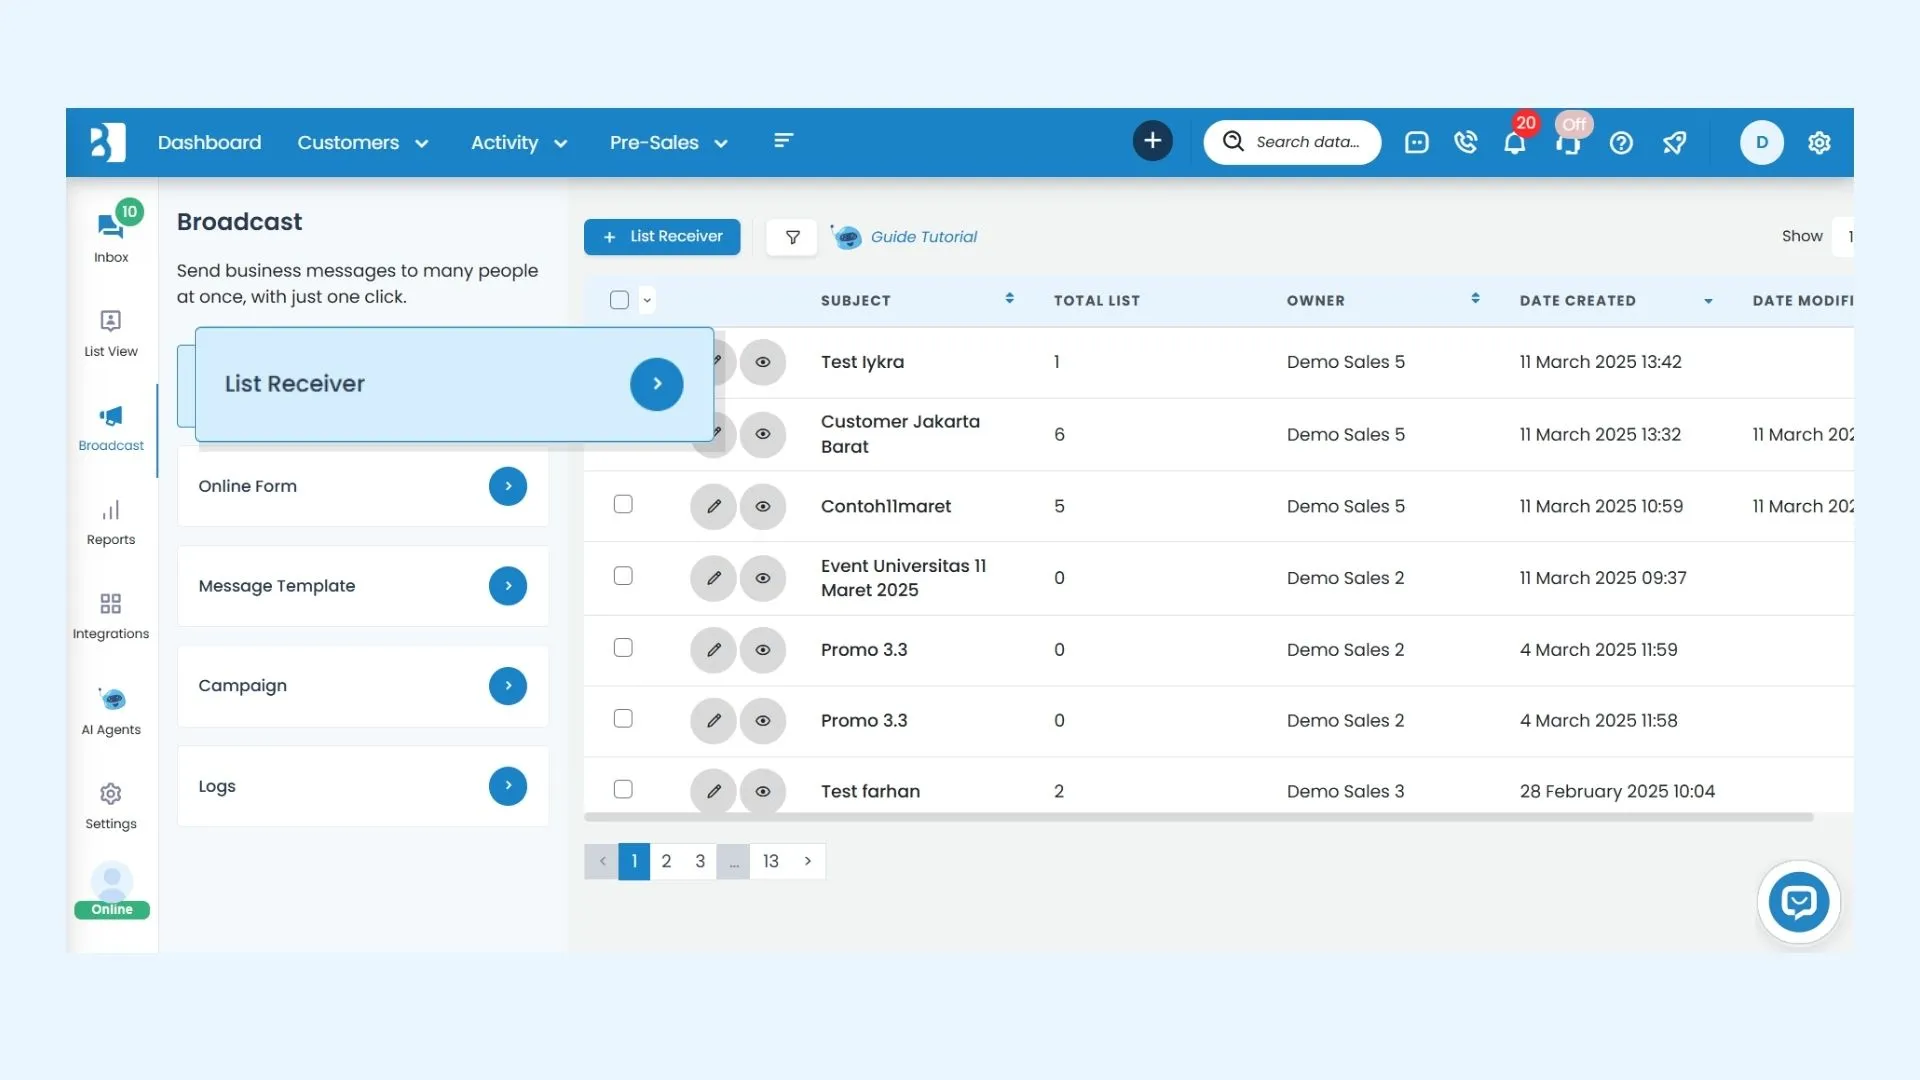This screenshot has height=1080, width=1920.
Task: Open the Campaign section arrow
Action: tap(508, 686)
